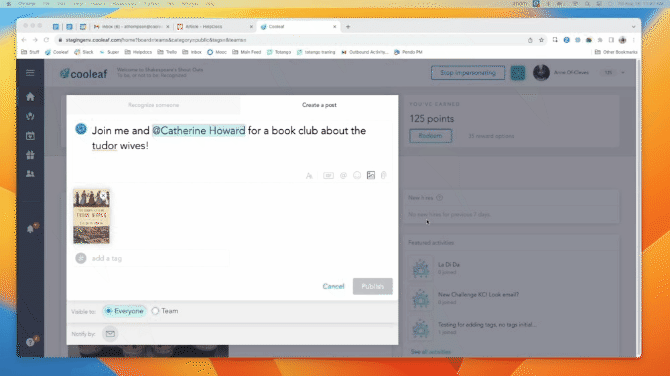Open the Main Feed bookmarks folder
The height and width of the screenshot is (376, 670).
click(x=247, y=52)
